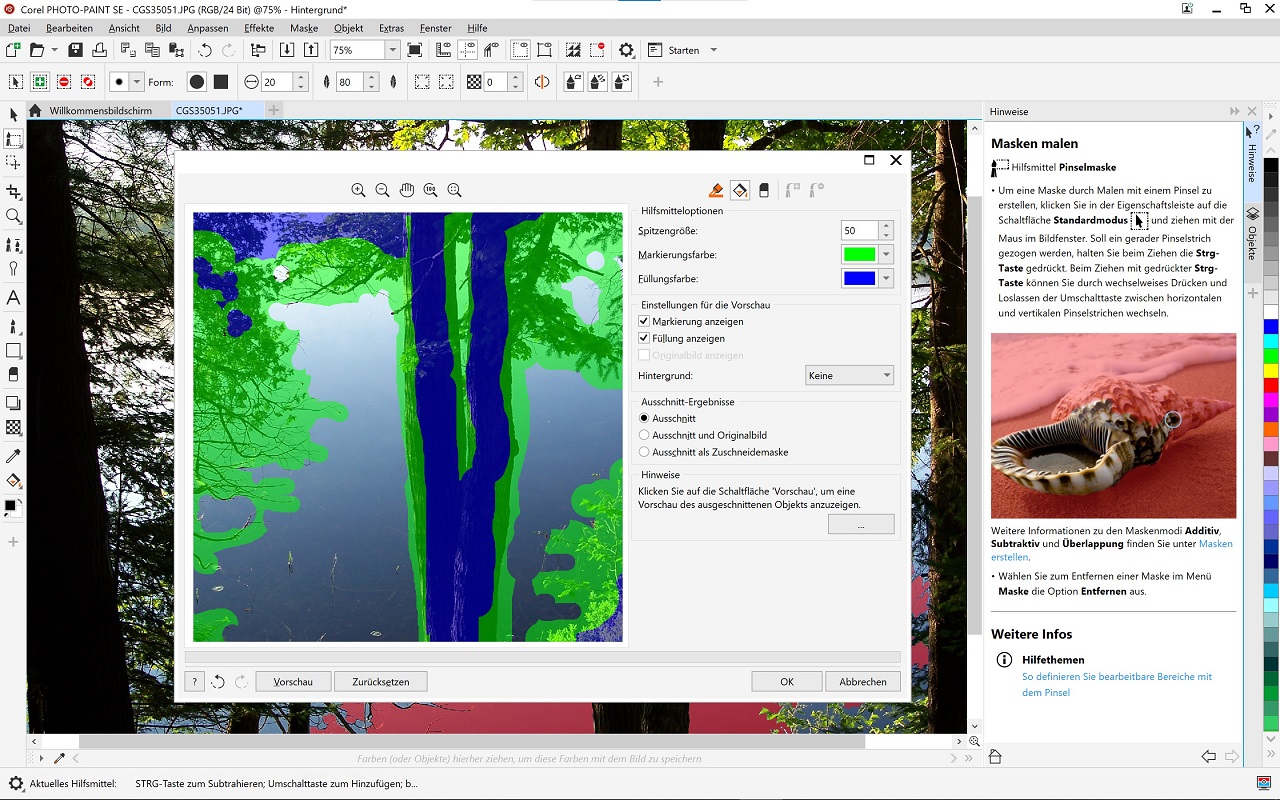
Task: Activate the pan hand tool in dialog
Action: (406, 190)
